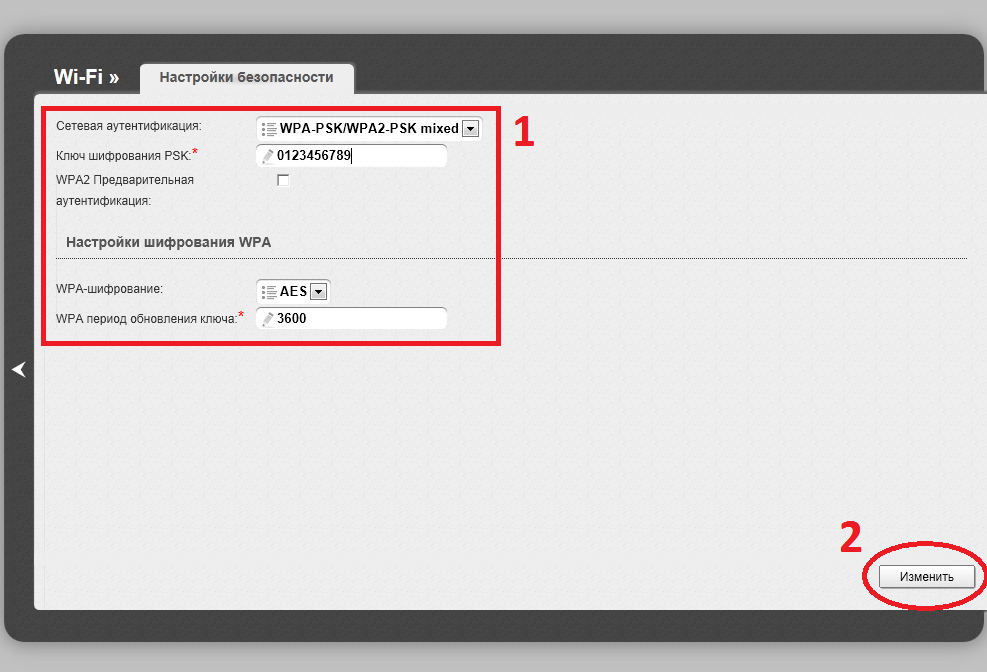The height and width of the screenshot is (672, 987).
Task: Click list icon in network authentication selector
Action: (x=268, y=128)
